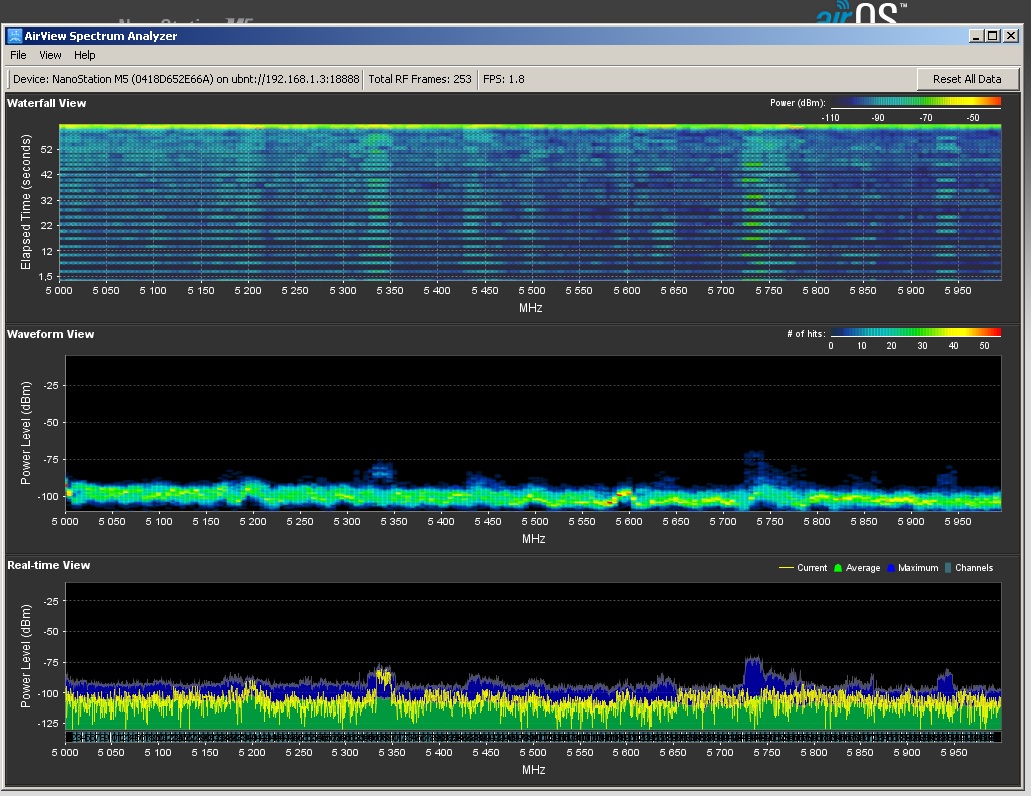Image resolution: width=1031 pixels, height=796 pixels.
Task: Click the airOS logo above the window
Action: click(860, 12)
